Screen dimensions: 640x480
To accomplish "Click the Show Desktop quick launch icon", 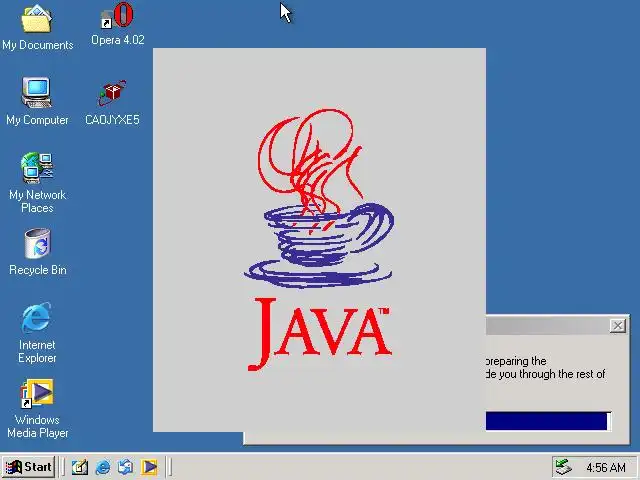I will pos(80,467).
